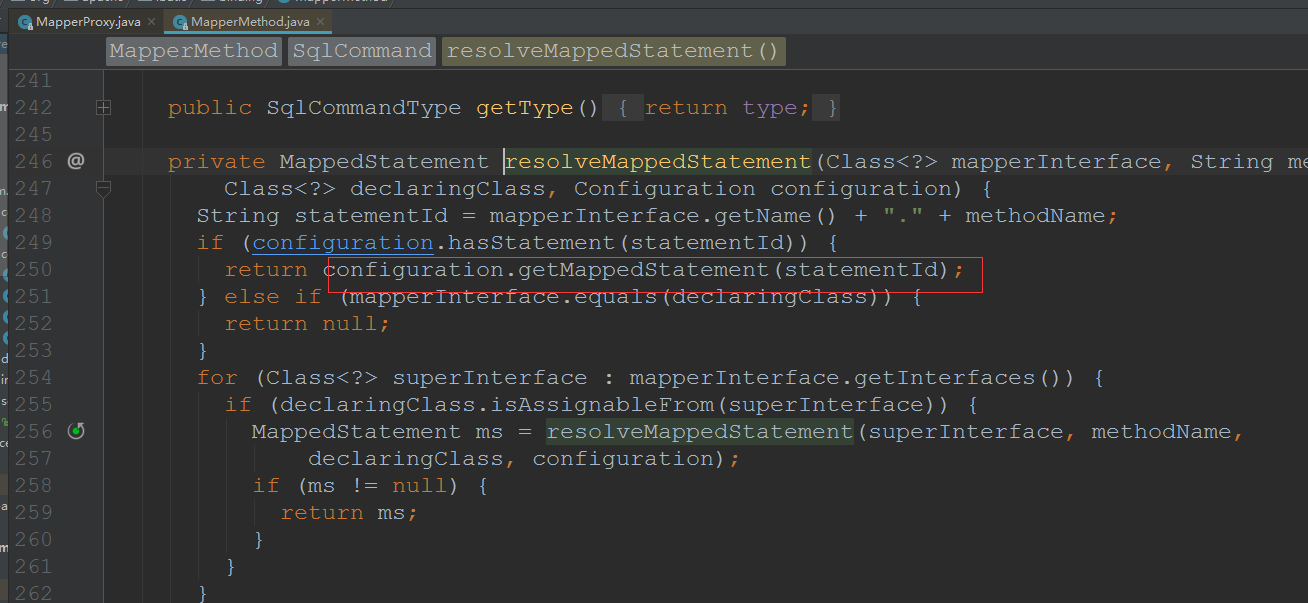Click line number 250 in the gutter
The image size is (1308, 603).
[x=34, y=269]
